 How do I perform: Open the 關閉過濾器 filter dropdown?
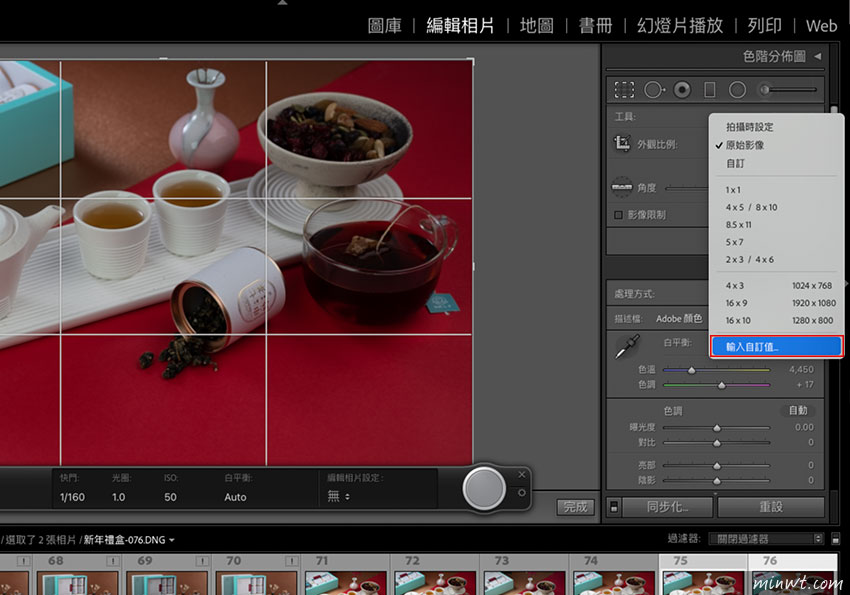(766, 539)
